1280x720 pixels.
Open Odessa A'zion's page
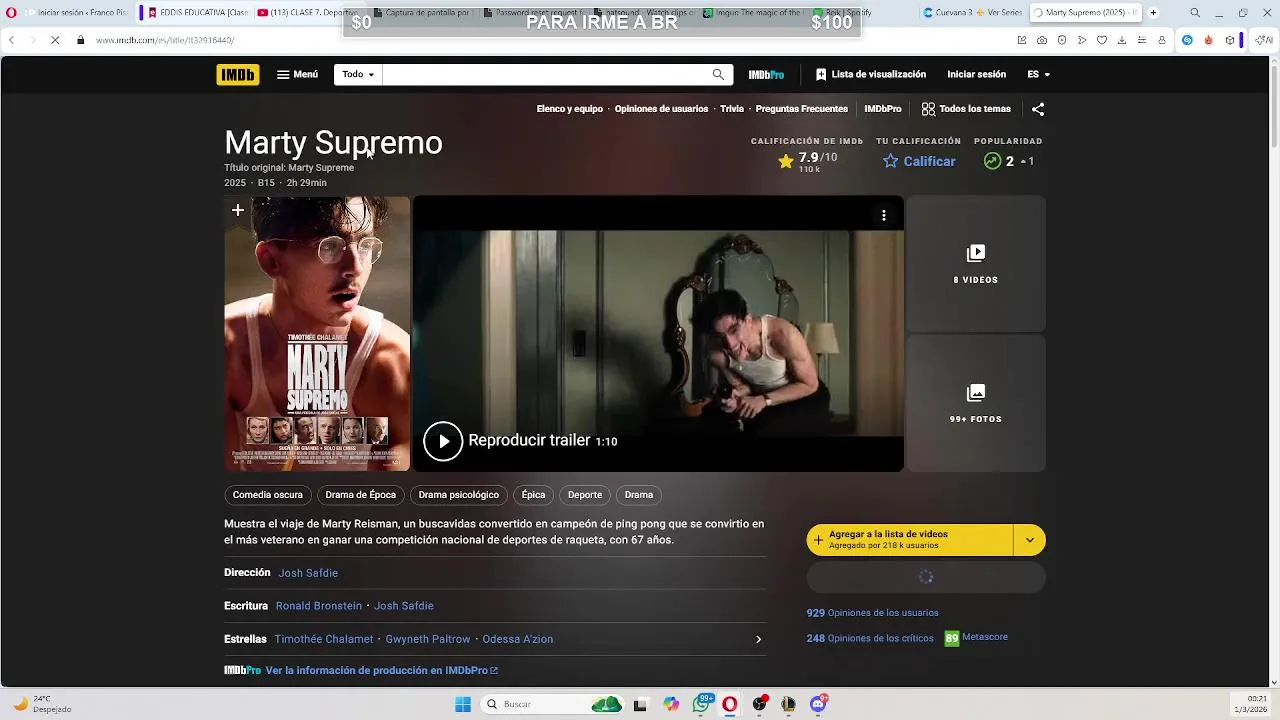(518, 639)
